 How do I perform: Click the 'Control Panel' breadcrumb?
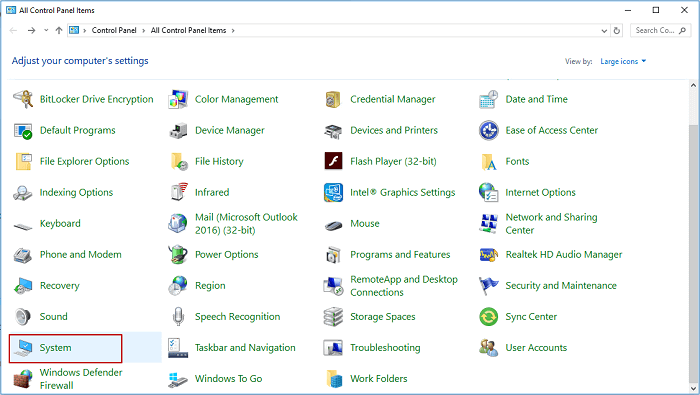click(114, 30)
